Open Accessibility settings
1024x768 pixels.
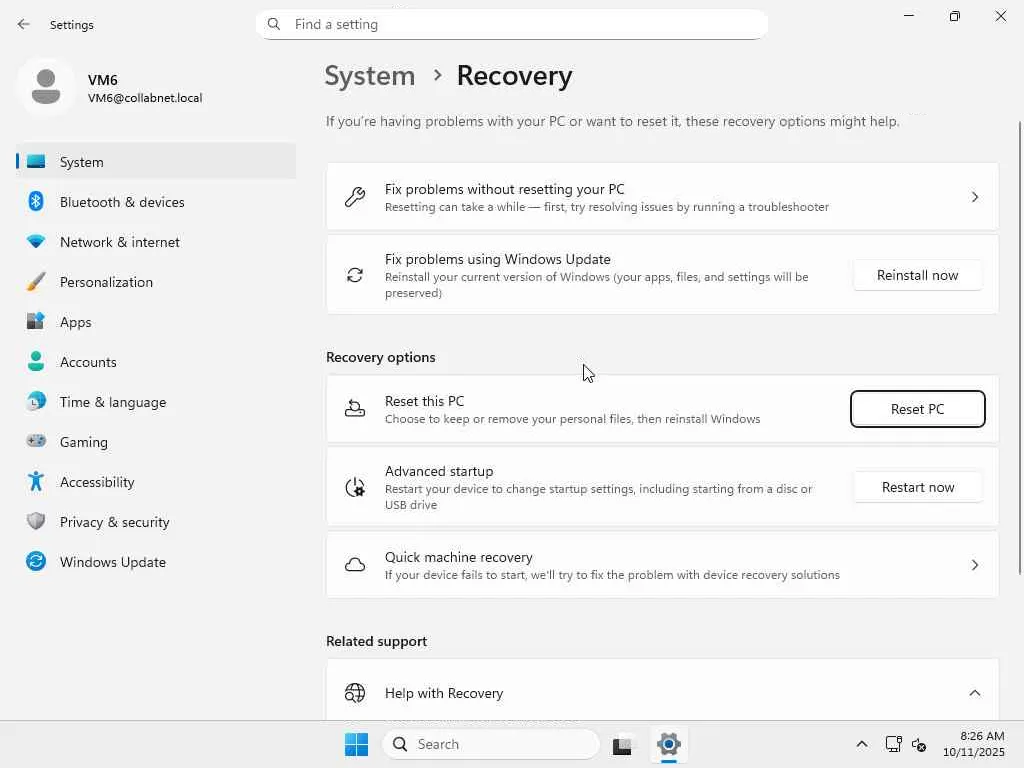[156, 481]
